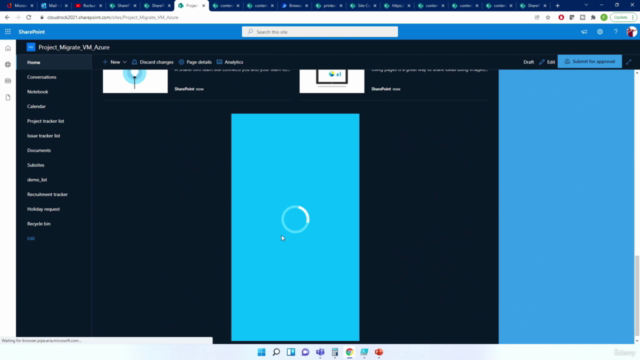The image size is (640, 360).
Task: Open the file page icon in left rail
Action: (8, 98)
